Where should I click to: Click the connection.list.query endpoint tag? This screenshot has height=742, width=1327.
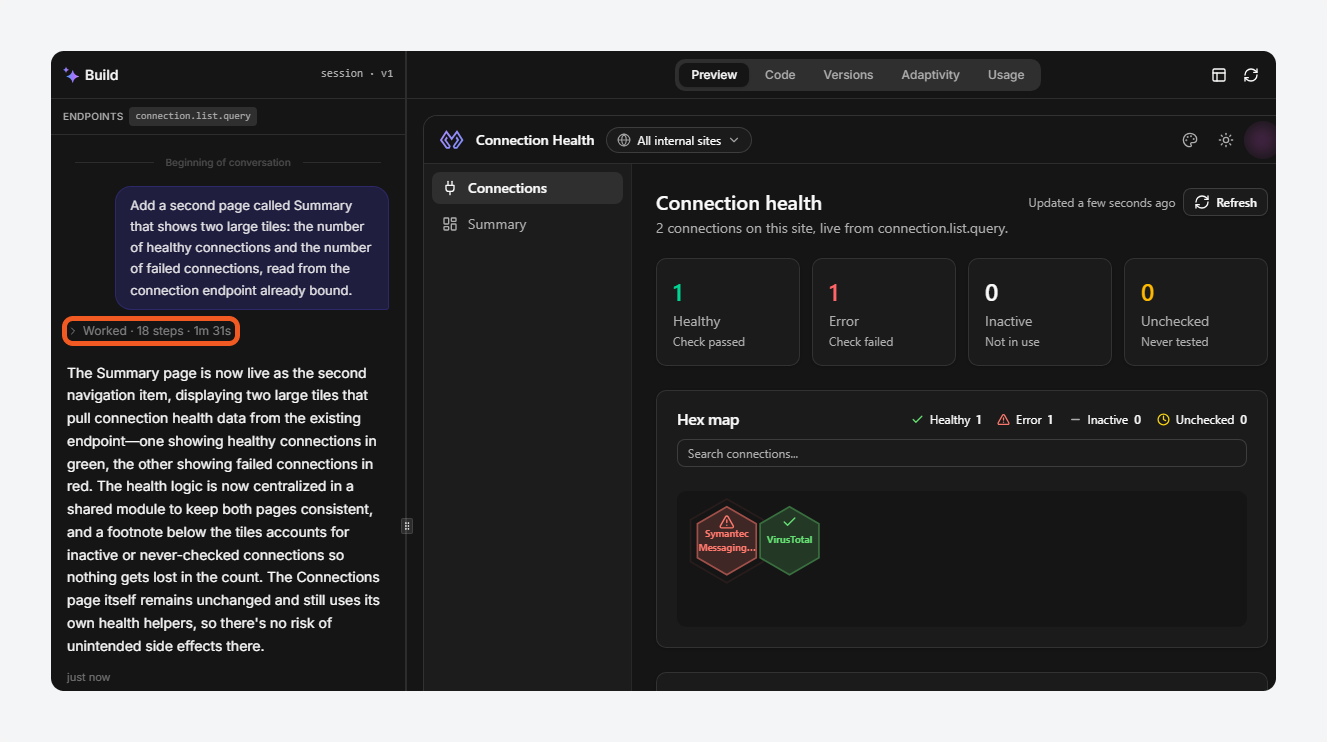click(x=193, y=116)
